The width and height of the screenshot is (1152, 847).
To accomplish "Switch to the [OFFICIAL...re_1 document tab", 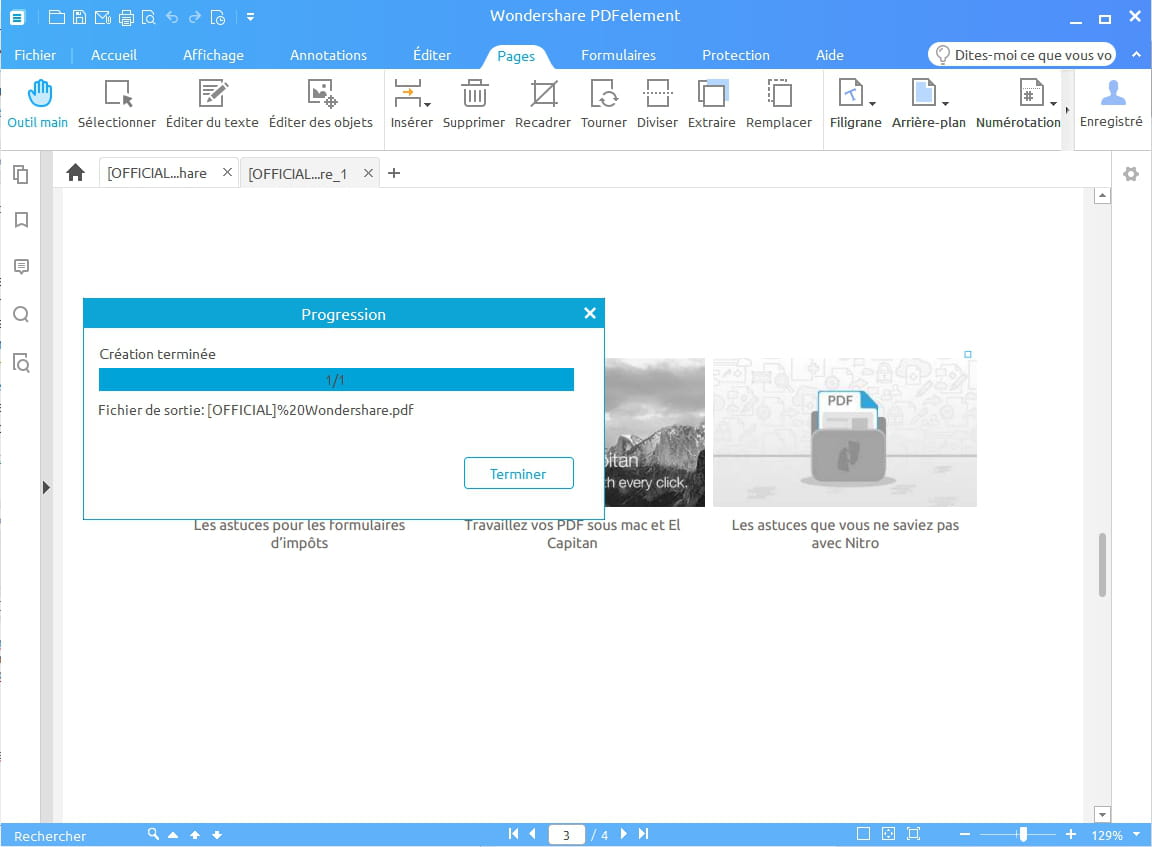I will [298, 174].
